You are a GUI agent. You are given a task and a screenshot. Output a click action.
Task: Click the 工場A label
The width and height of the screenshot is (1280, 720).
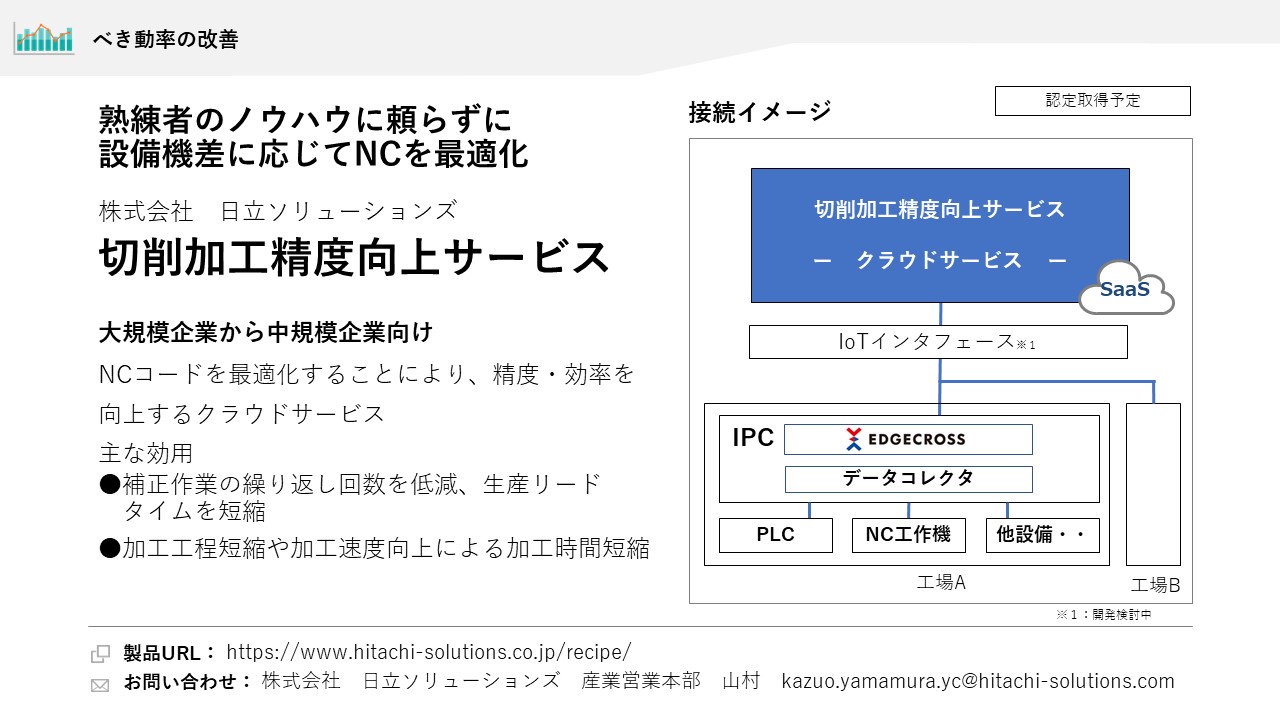coord(941,582)
